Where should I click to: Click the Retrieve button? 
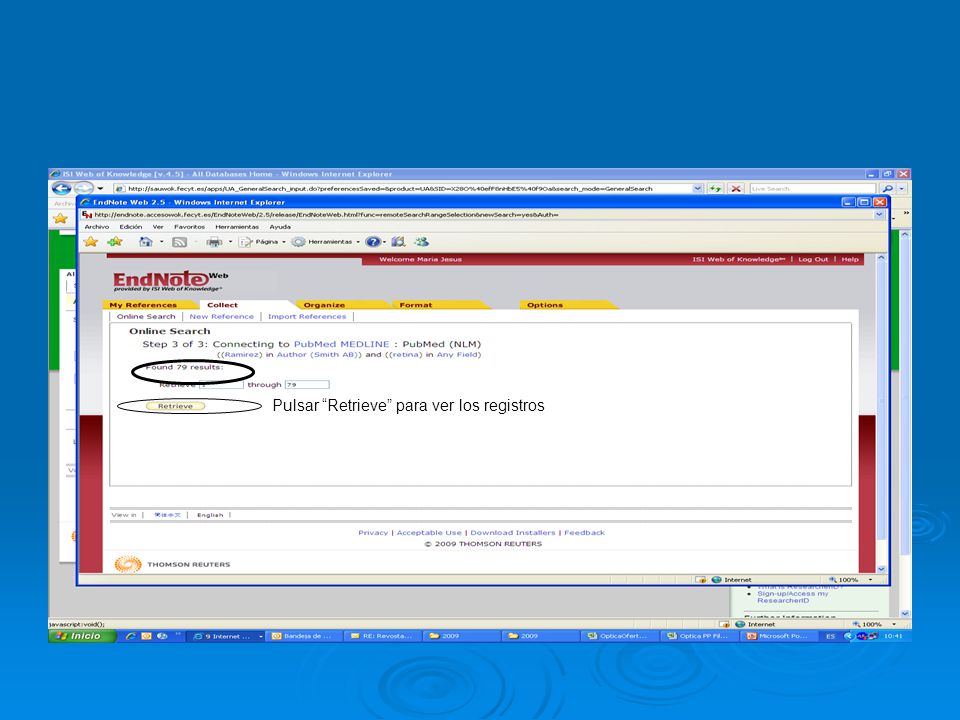[175, 406]
